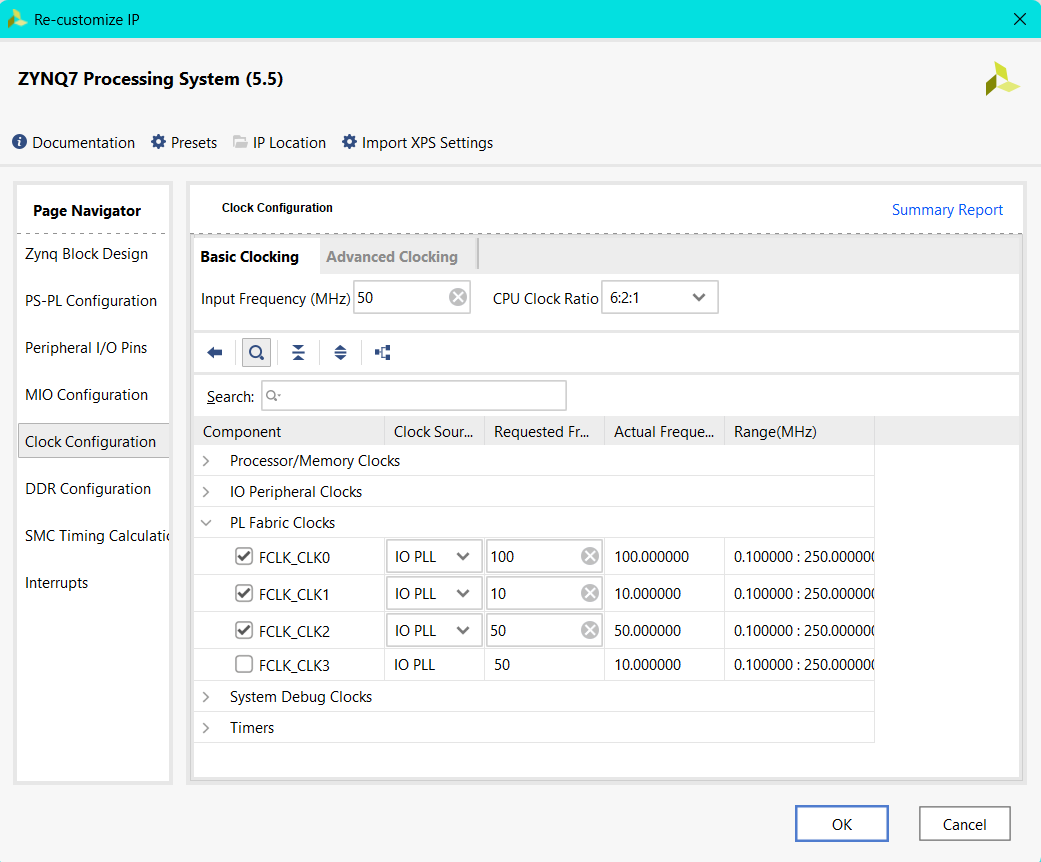
Task: Click the Documentation info icon
Action: click(20, 142)
